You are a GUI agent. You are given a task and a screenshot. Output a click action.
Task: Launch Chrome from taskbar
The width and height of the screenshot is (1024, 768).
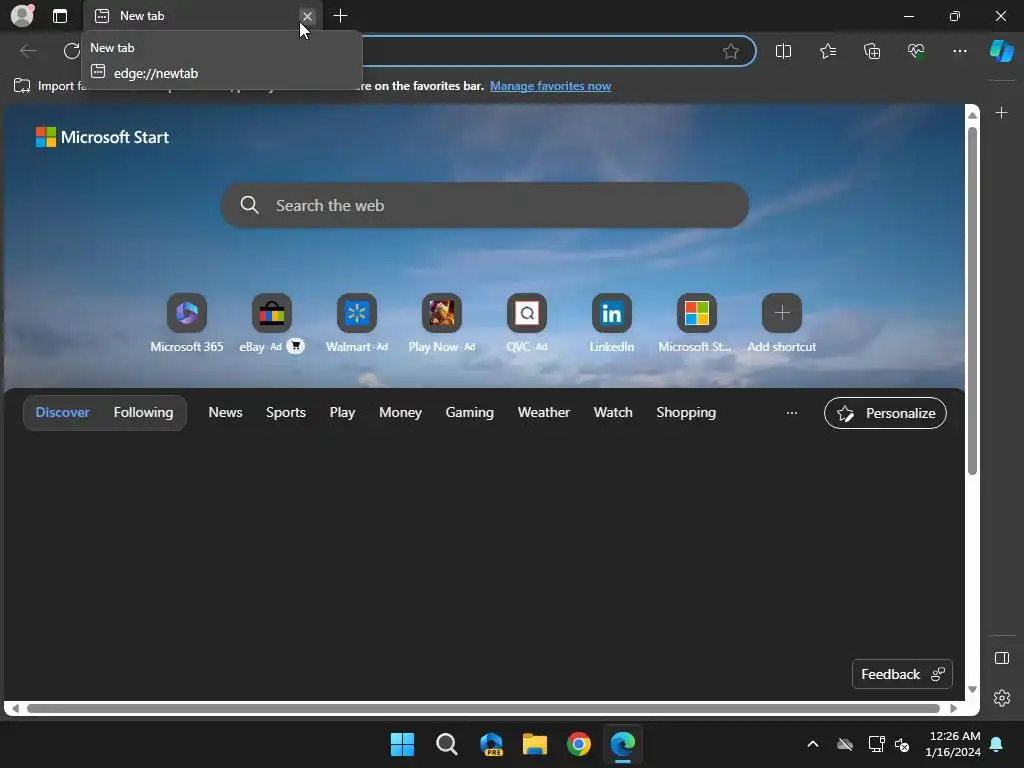(x=579, y=744)
